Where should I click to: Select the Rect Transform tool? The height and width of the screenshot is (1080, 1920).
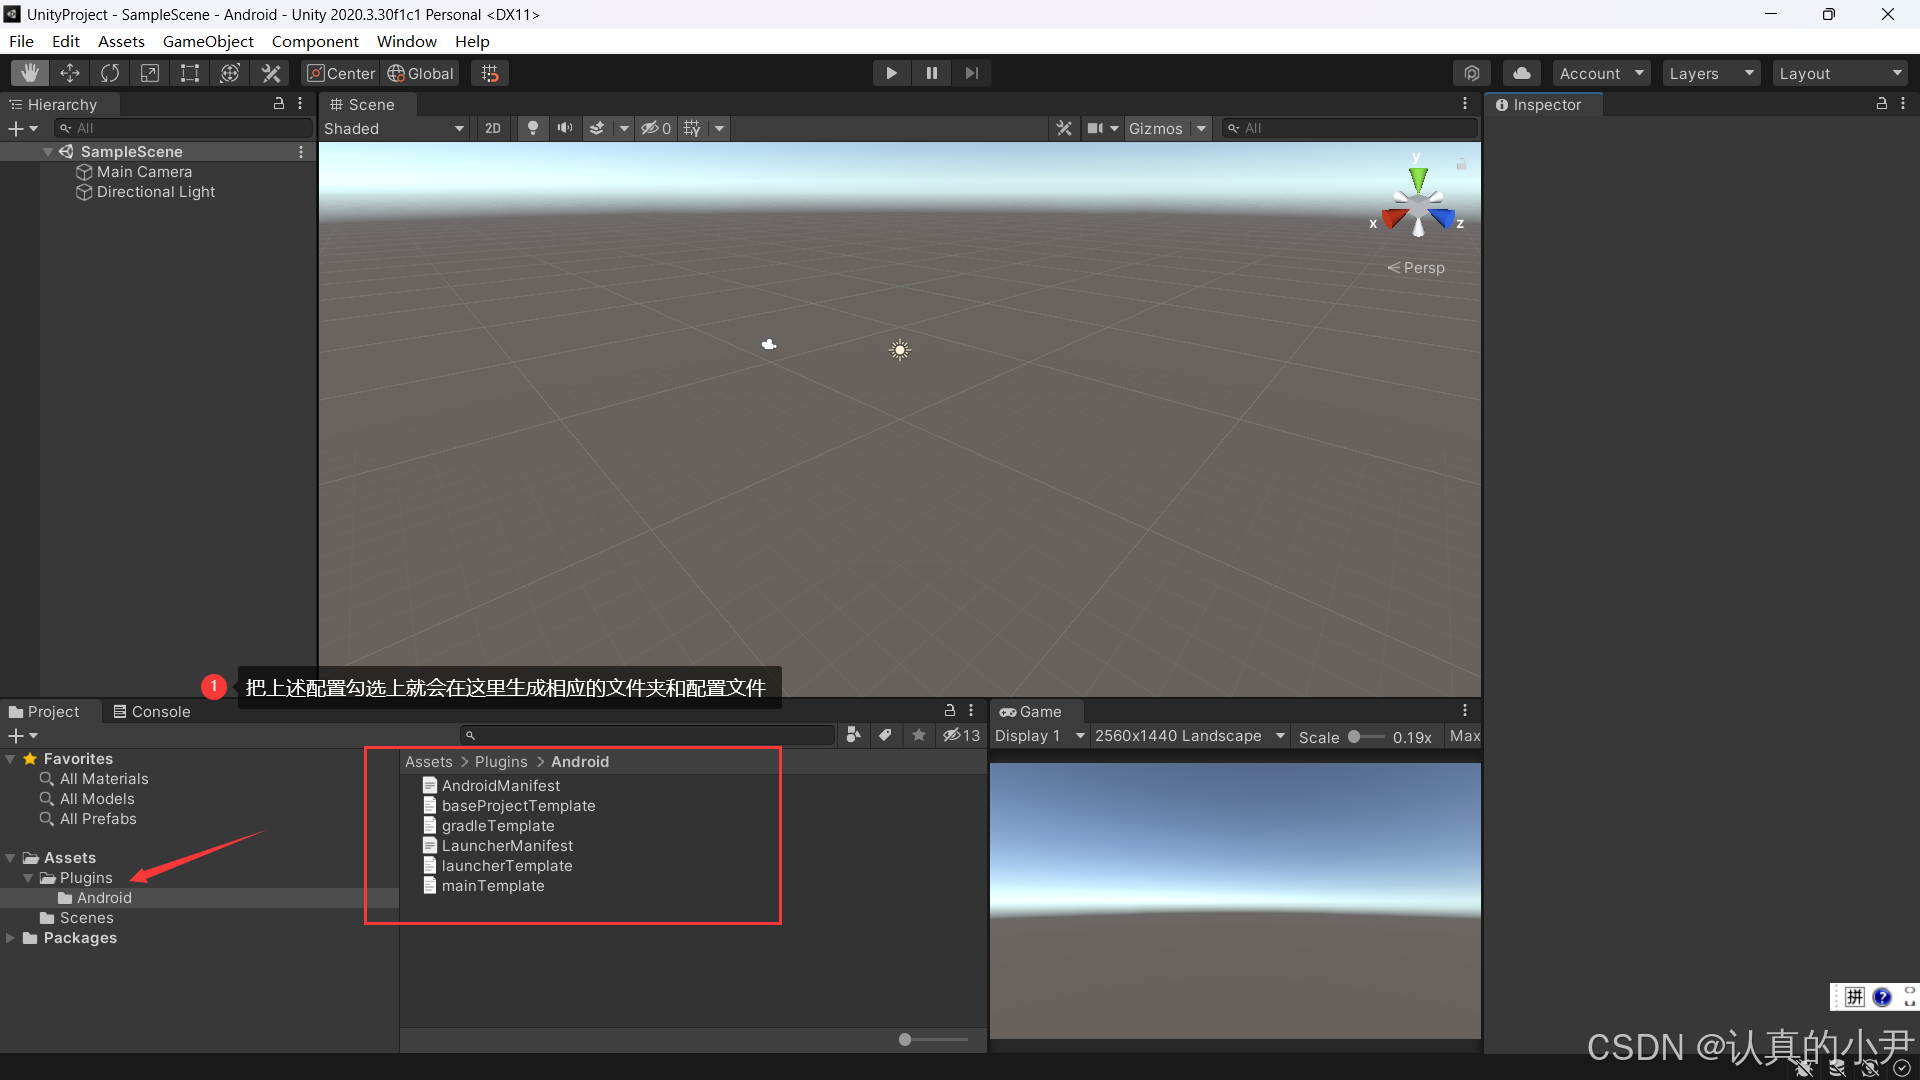[190, 72]
